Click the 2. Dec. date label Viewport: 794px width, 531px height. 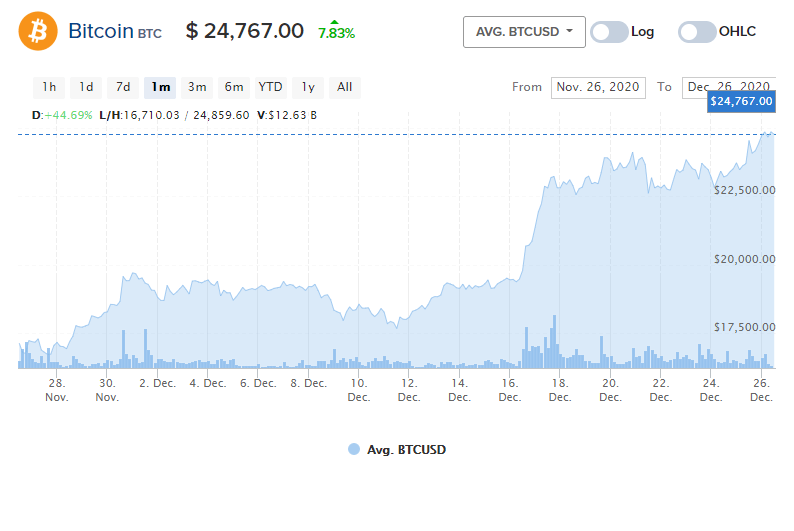coord(157,384)
